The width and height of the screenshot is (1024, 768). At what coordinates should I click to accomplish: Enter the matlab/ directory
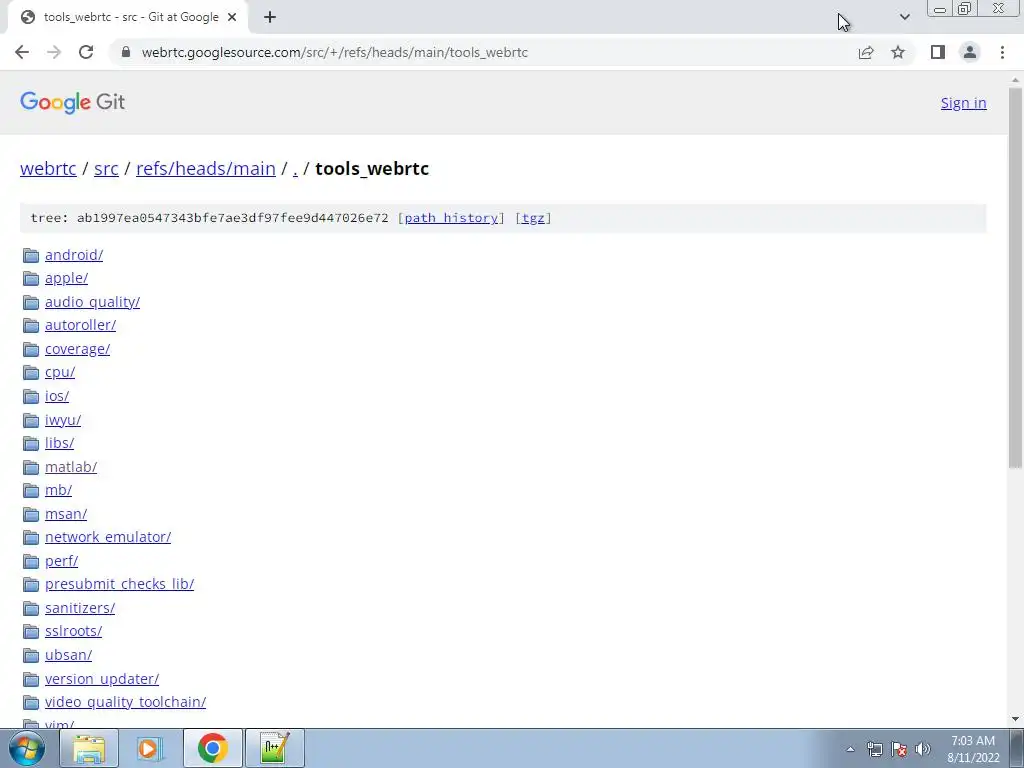point(71,466)
